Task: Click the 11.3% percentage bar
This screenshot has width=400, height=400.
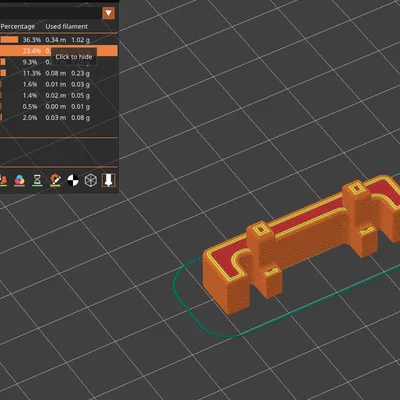Action: [3, 73]
